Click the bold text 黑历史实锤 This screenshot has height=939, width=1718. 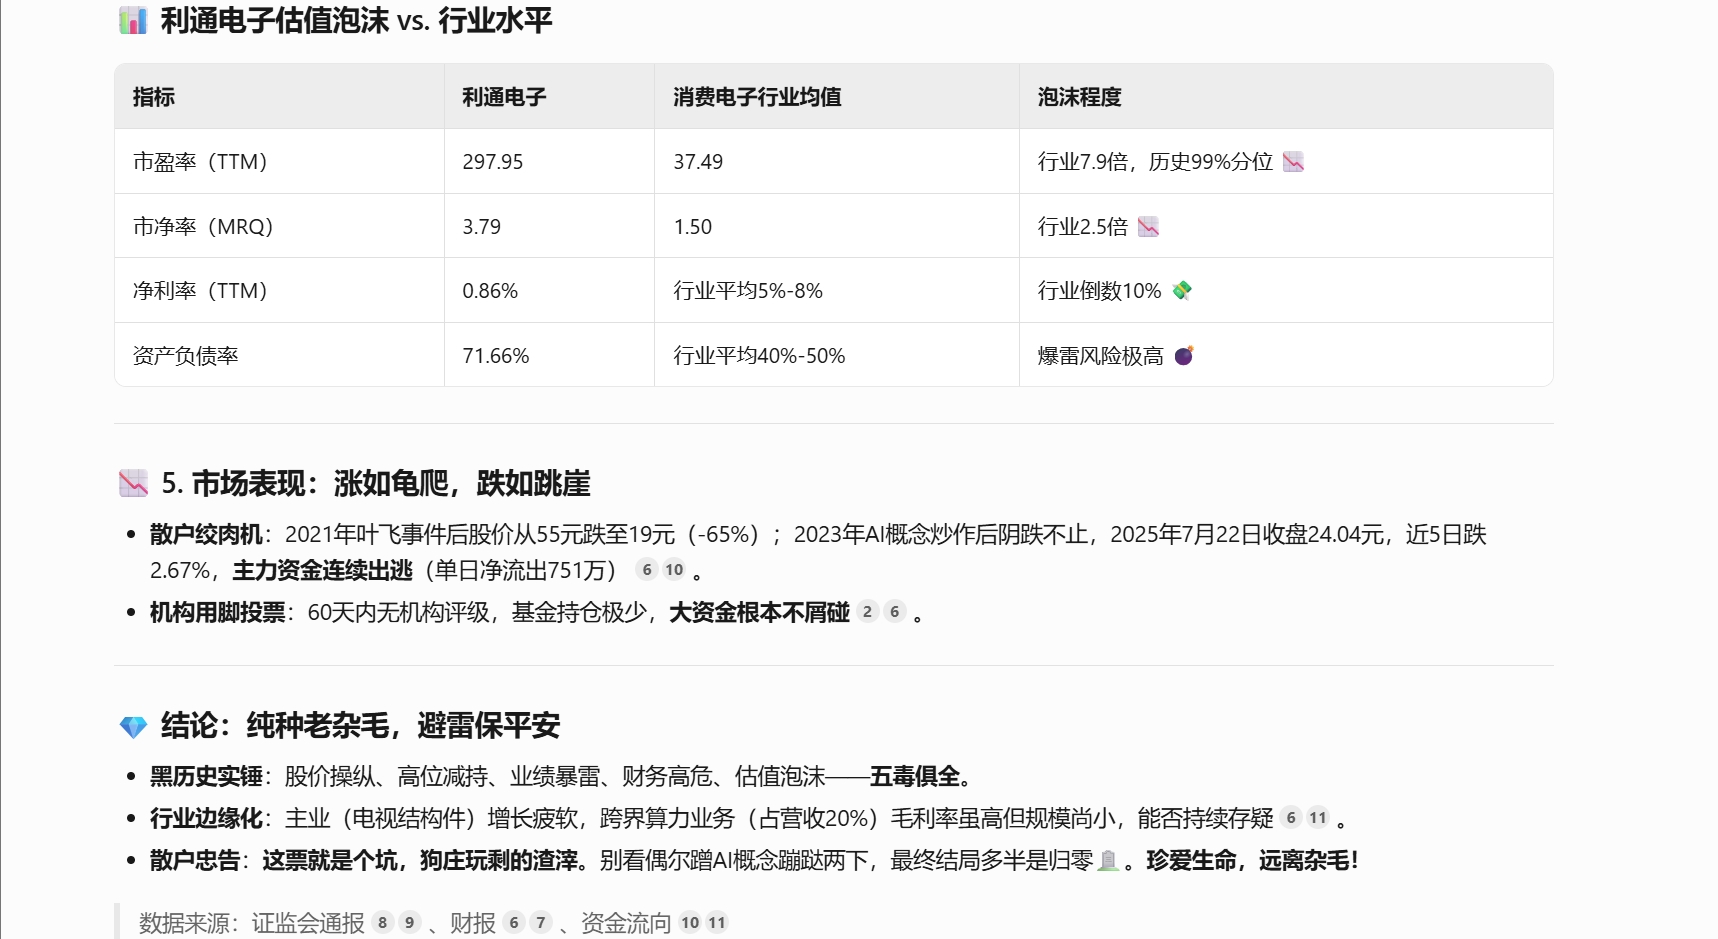click(x=206, y=777)
